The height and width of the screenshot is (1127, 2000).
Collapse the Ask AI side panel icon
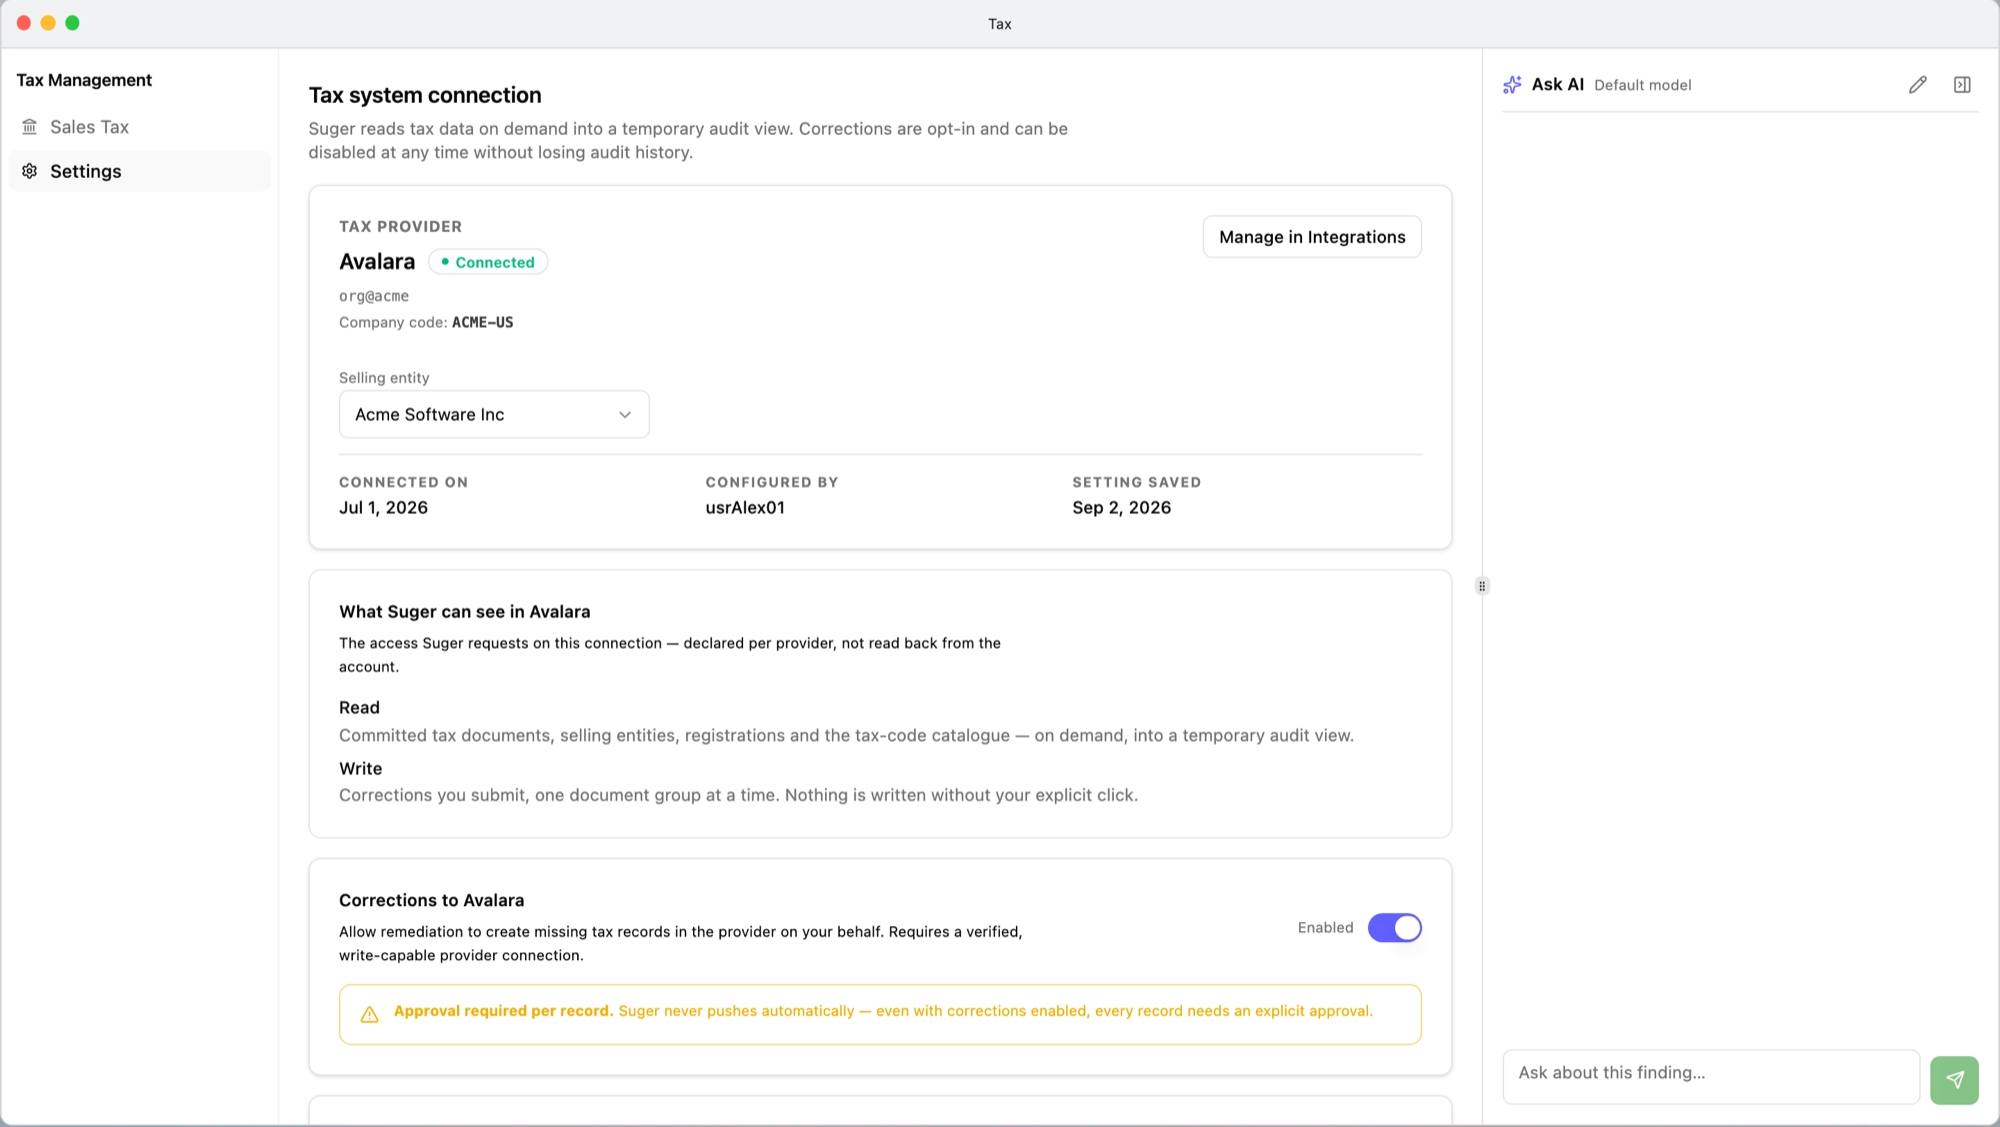[x=1962, y=85]
